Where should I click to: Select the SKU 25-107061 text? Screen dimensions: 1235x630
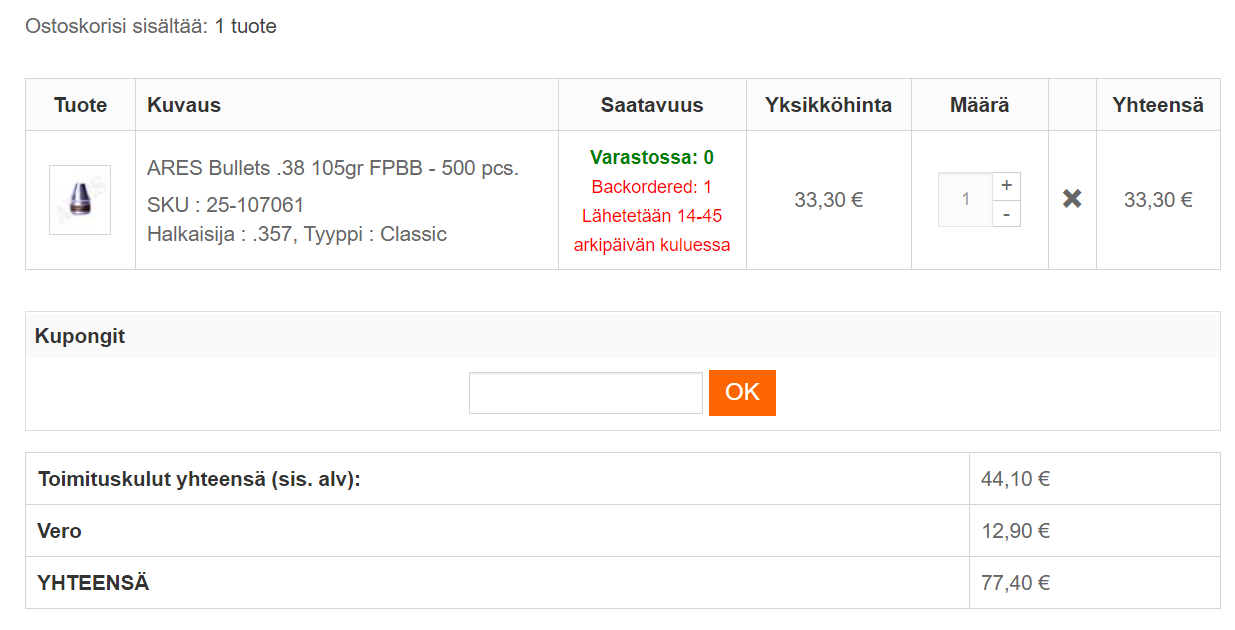[226, 205]
